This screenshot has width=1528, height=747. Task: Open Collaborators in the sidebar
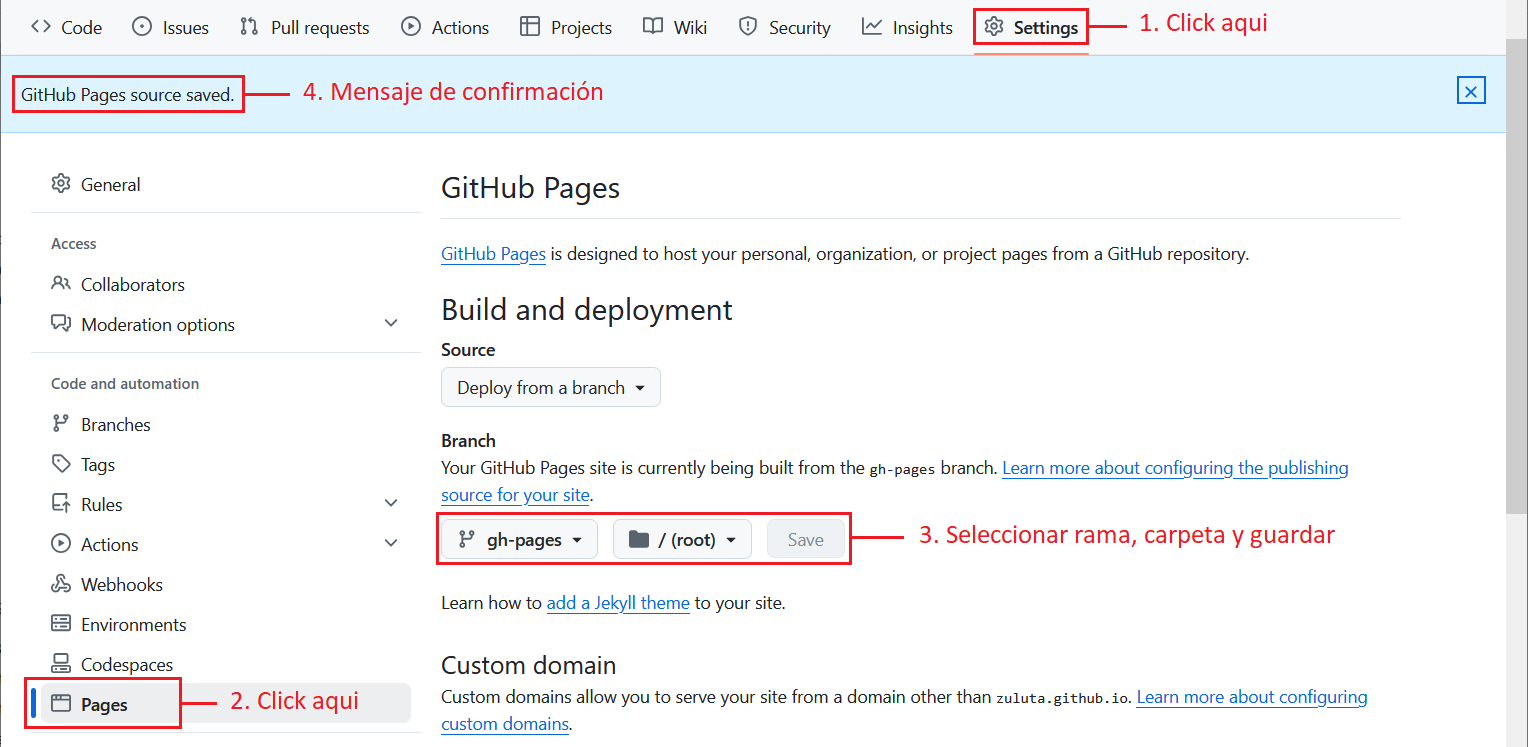132,284
